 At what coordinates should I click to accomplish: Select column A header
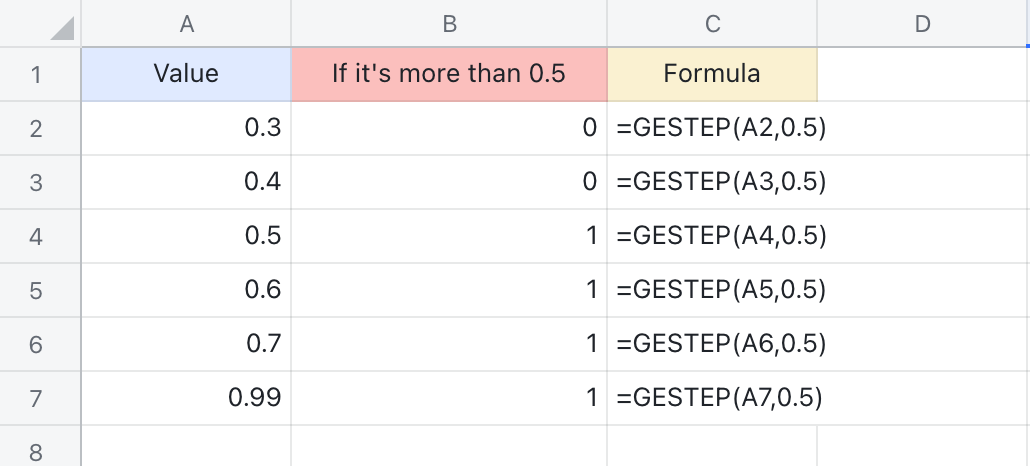[x=186, y=24]
